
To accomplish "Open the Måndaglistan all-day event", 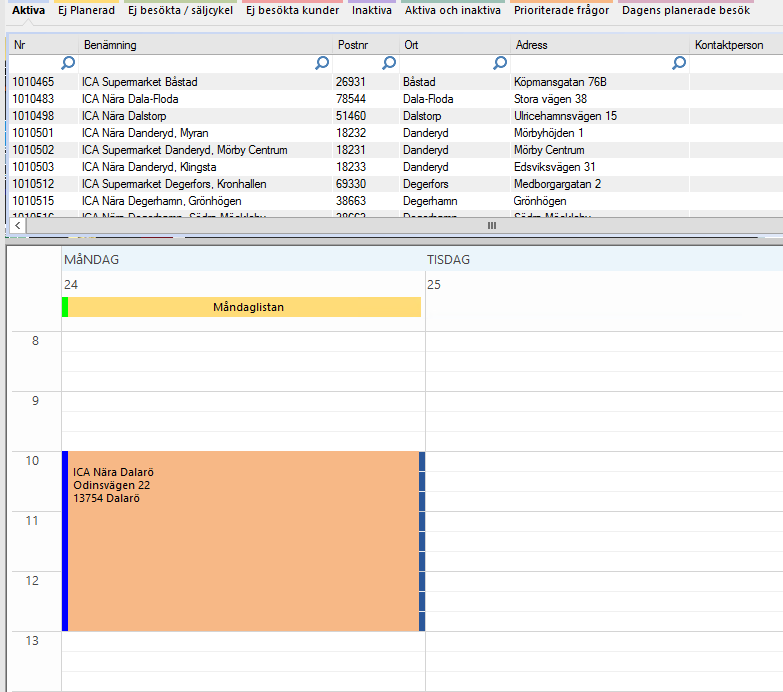I will tap(242, 307).
